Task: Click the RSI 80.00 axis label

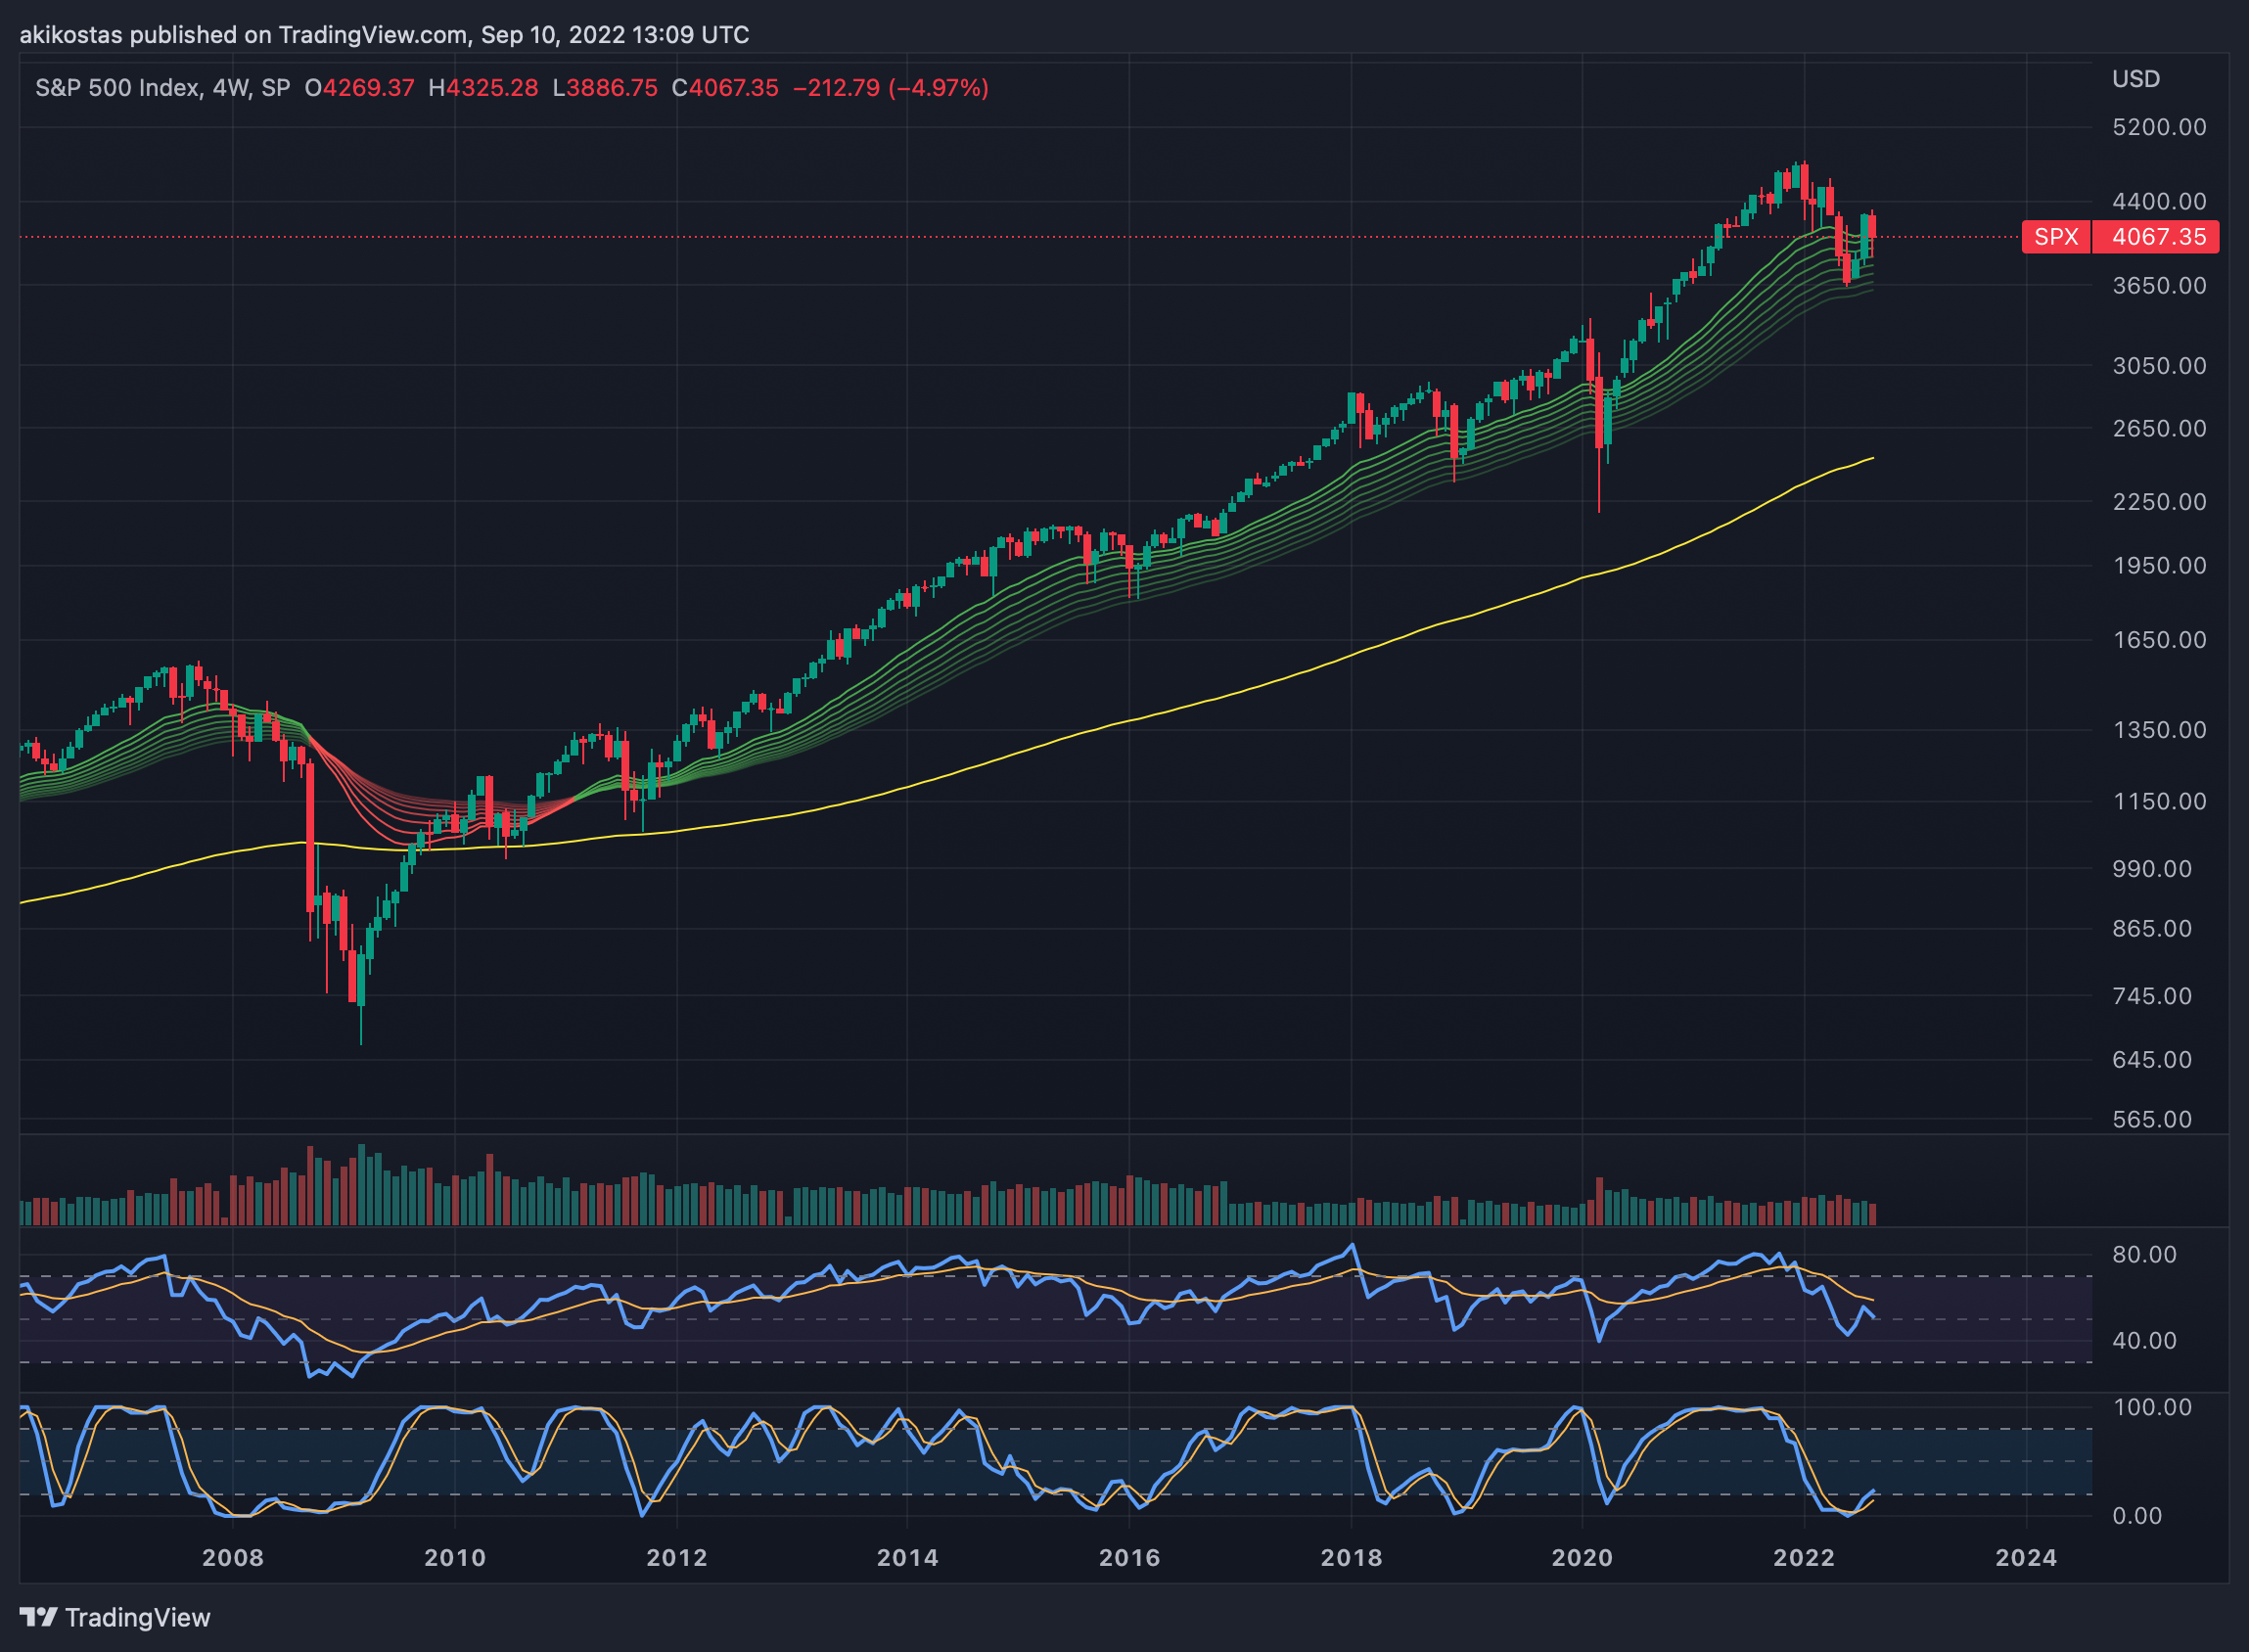Action: [2144, 1254]
